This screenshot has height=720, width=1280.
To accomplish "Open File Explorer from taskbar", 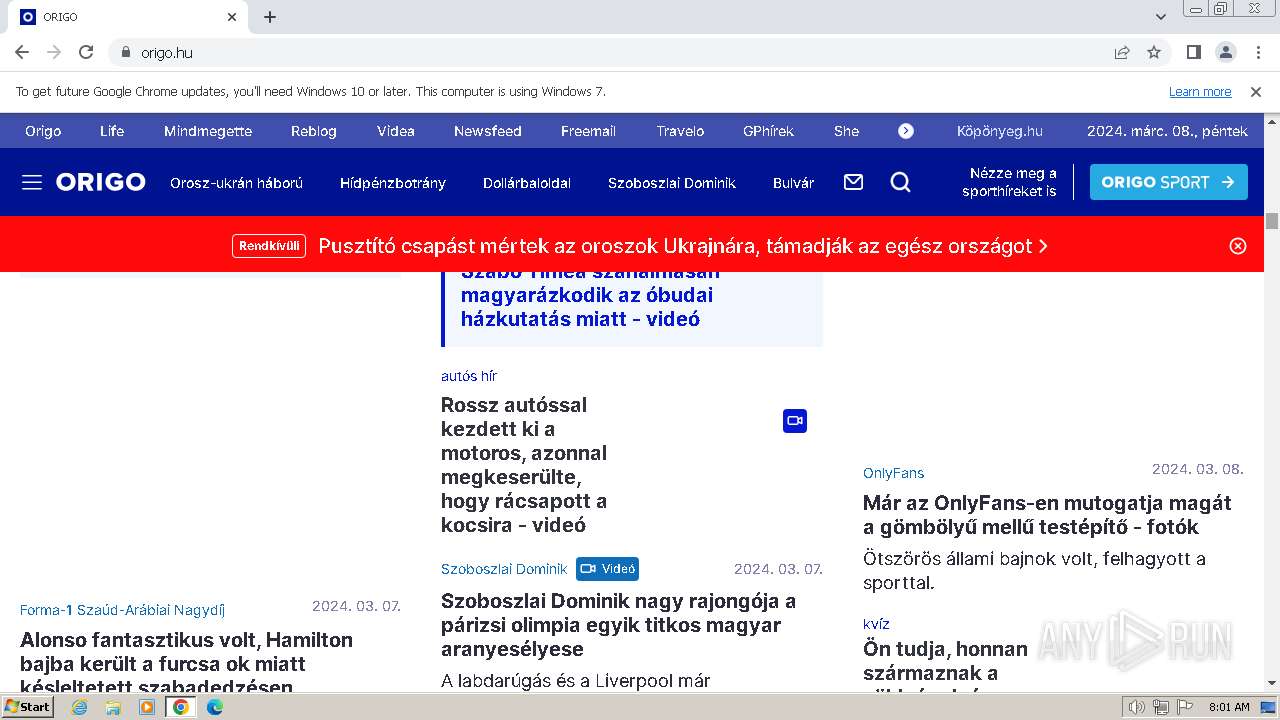I will pos(113,707).
